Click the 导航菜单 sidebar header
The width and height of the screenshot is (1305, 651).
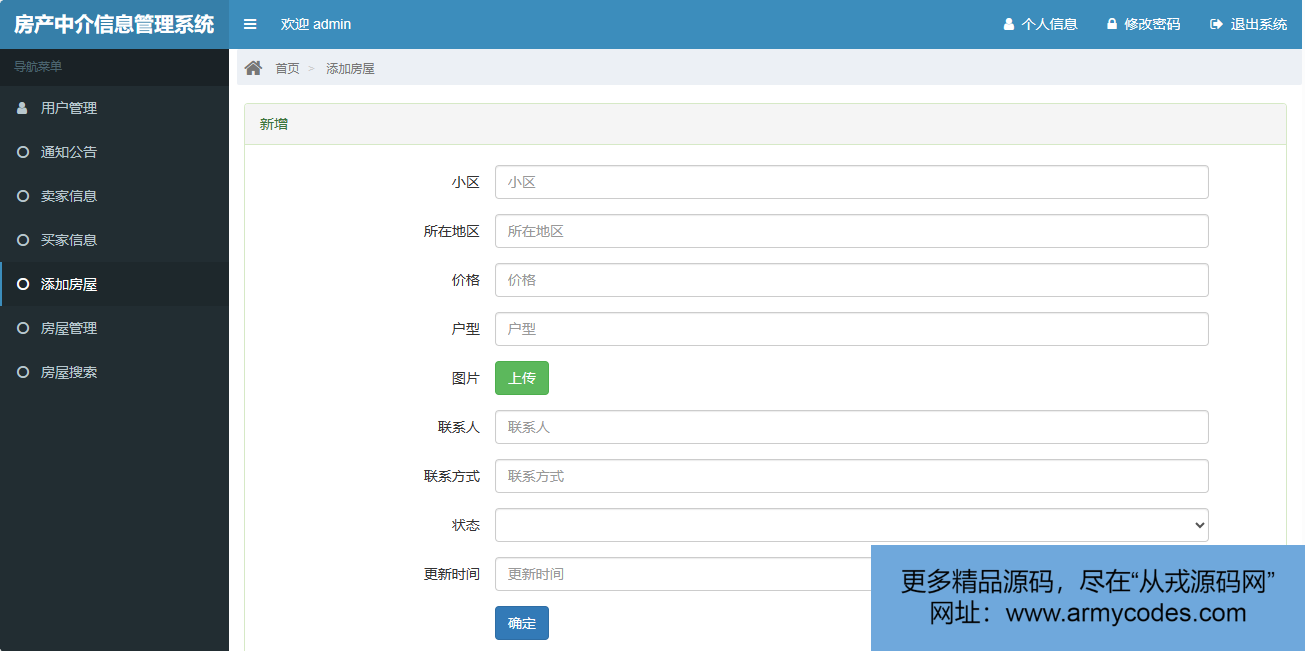(x=38, y=66)
